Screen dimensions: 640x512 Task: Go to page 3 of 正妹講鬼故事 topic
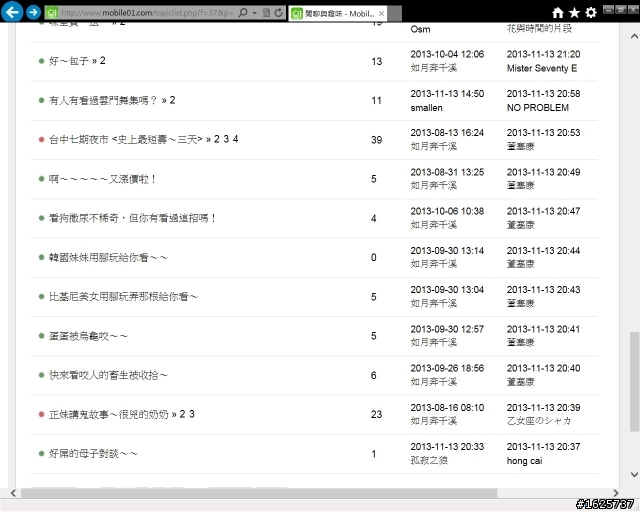tap(192, 414)
